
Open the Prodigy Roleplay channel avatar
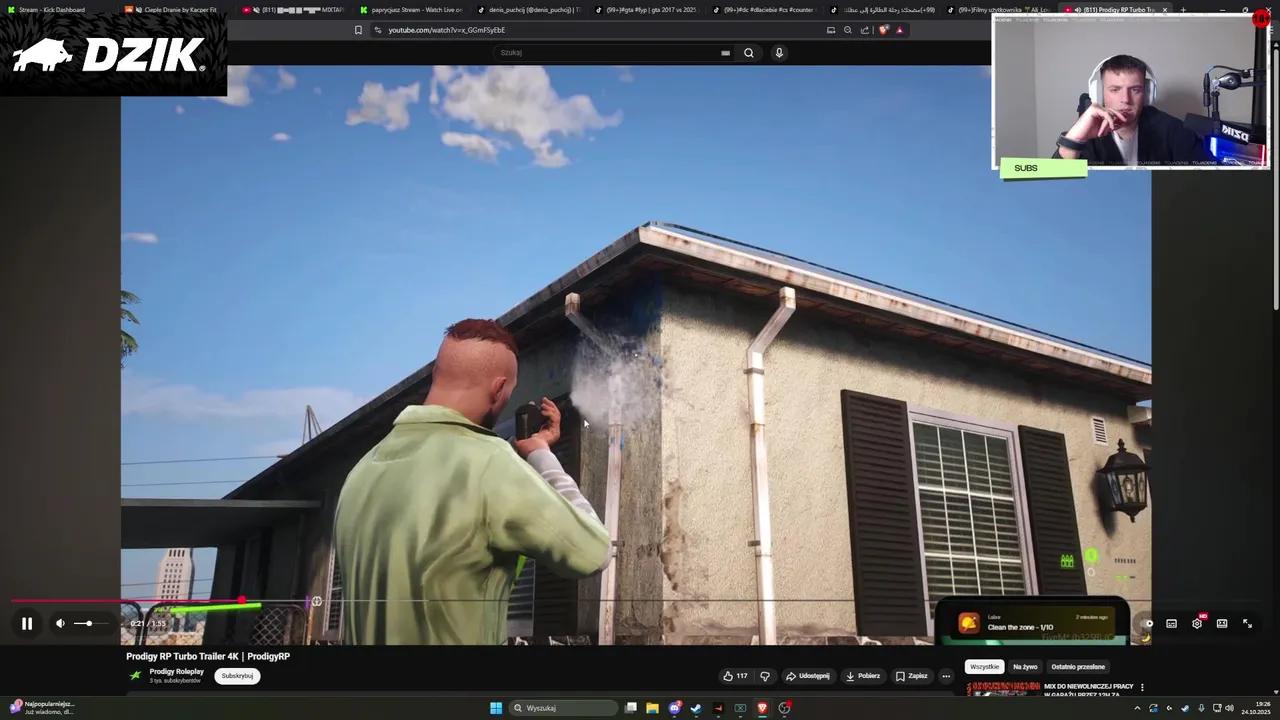pos(136,675)
